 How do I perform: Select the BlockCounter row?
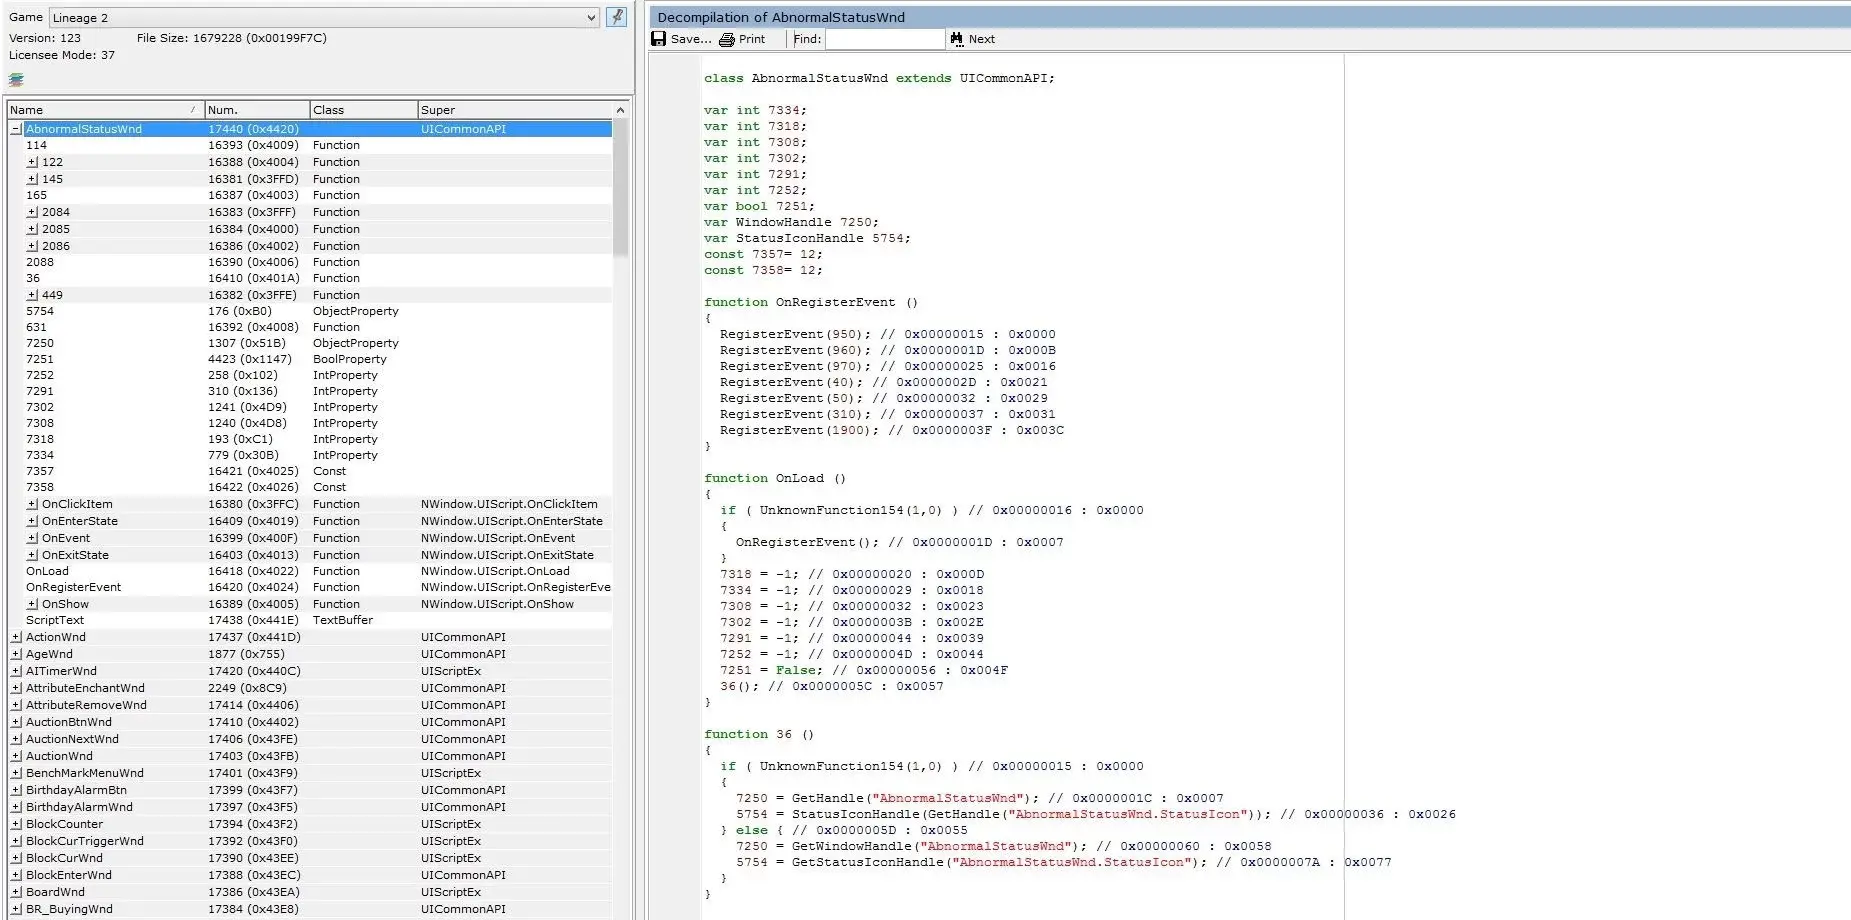pos(310,824)
